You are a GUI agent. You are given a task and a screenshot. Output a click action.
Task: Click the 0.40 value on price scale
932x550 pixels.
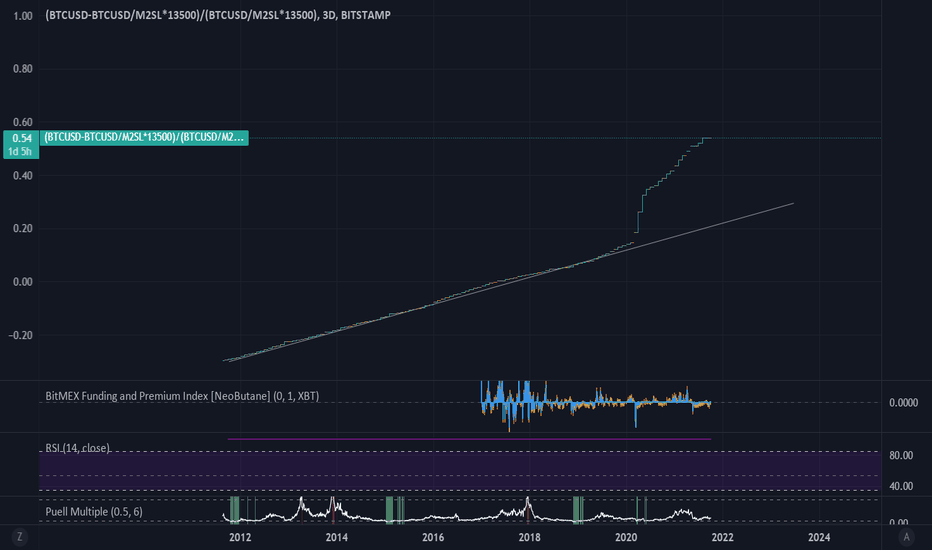pos(23,175)
